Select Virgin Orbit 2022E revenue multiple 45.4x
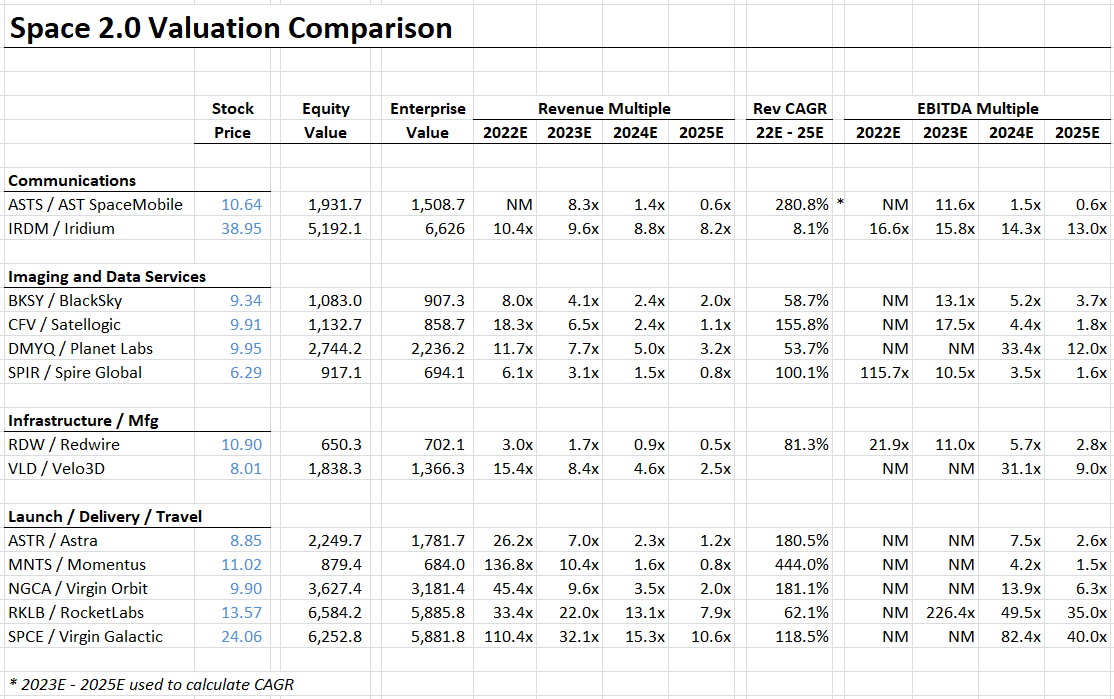This screenshot has height=699, width=1114. (513, 589)
